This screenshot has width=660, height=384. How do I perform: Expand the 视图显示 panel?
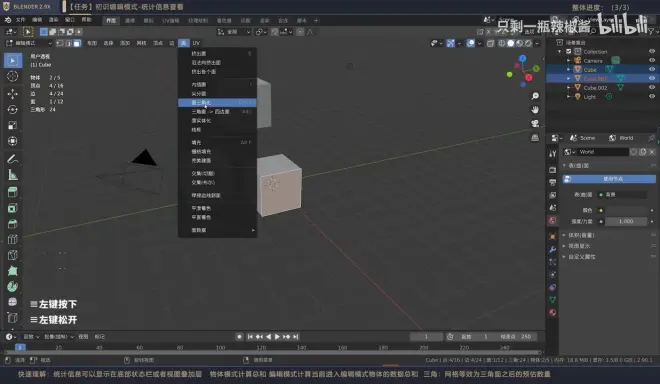point(579,246)
